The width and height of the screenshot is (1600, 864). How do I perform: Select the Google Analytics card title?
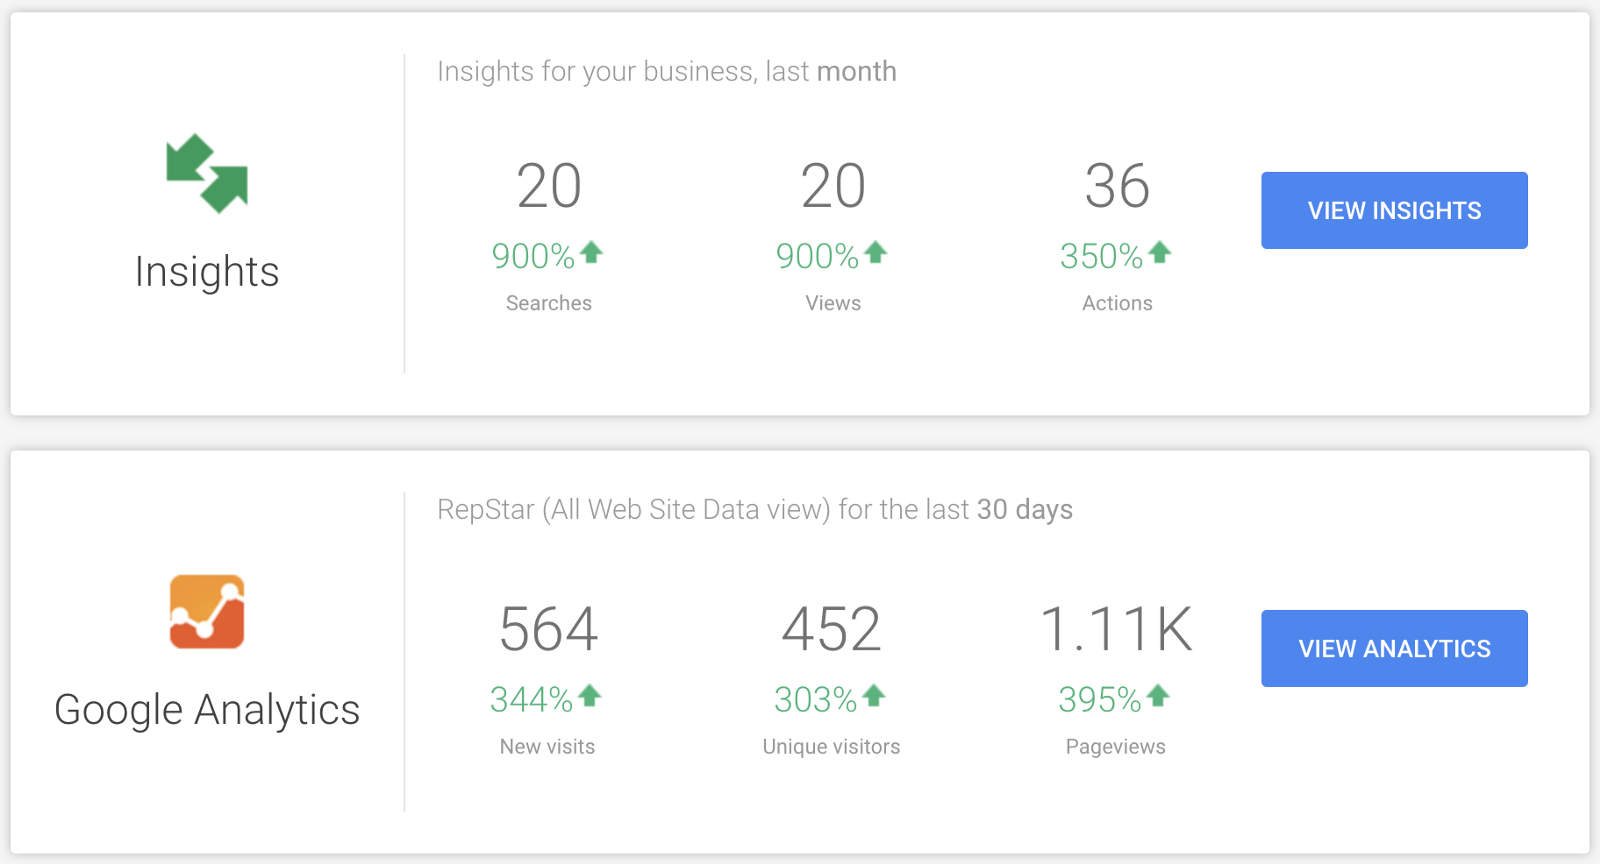(207, 710)
